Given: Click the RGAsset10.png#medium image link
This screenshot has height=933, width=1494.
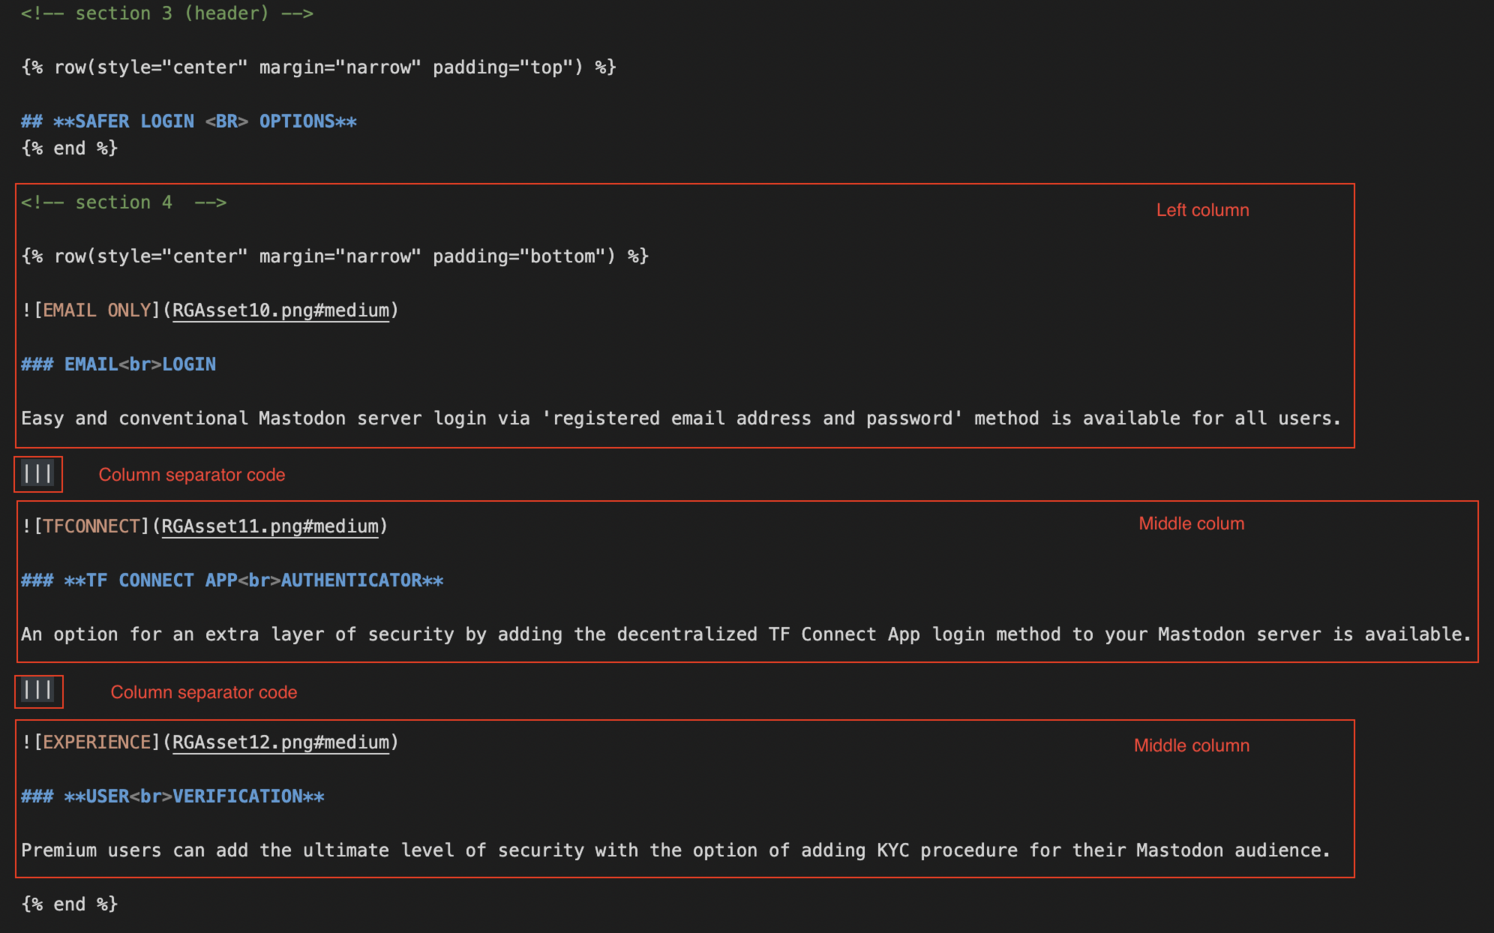Looking at the screenshot, I should click(x=280, y=311).
